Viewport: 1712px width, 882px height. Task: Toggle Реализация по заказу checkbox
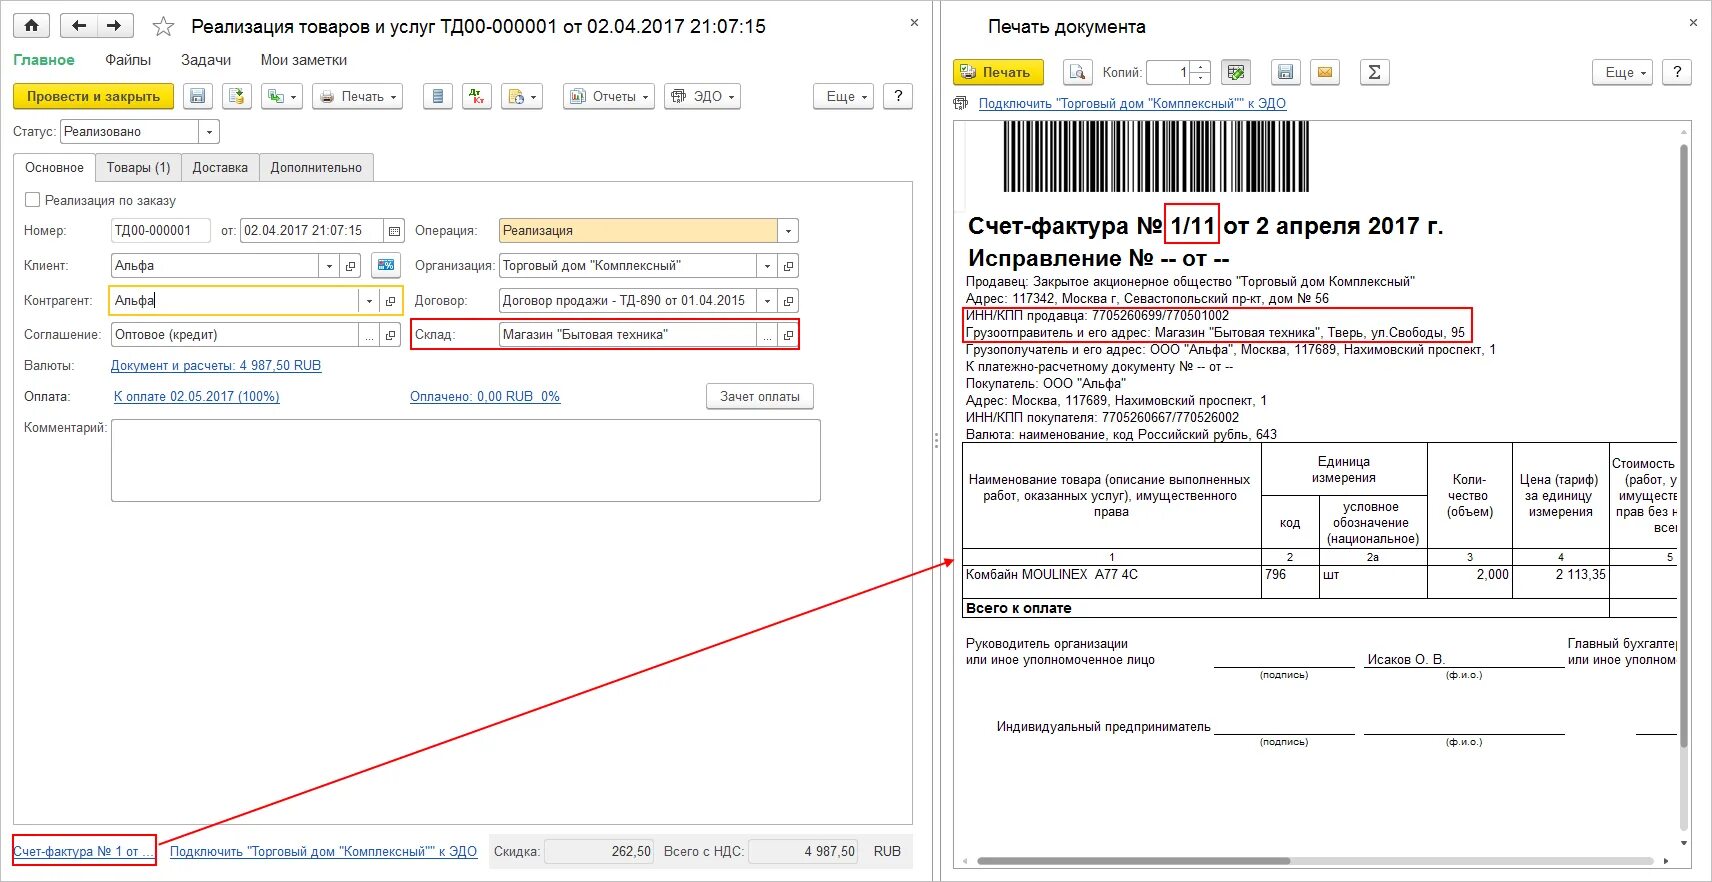32,200
